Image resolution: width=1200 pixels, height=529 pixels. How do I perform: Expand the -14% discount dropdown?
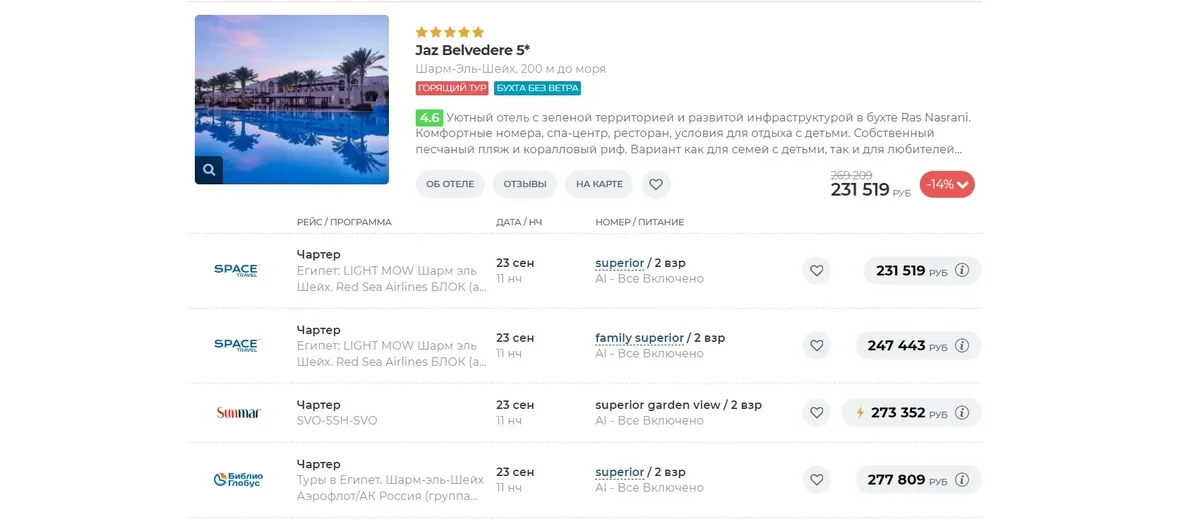[x=947, y=184]
